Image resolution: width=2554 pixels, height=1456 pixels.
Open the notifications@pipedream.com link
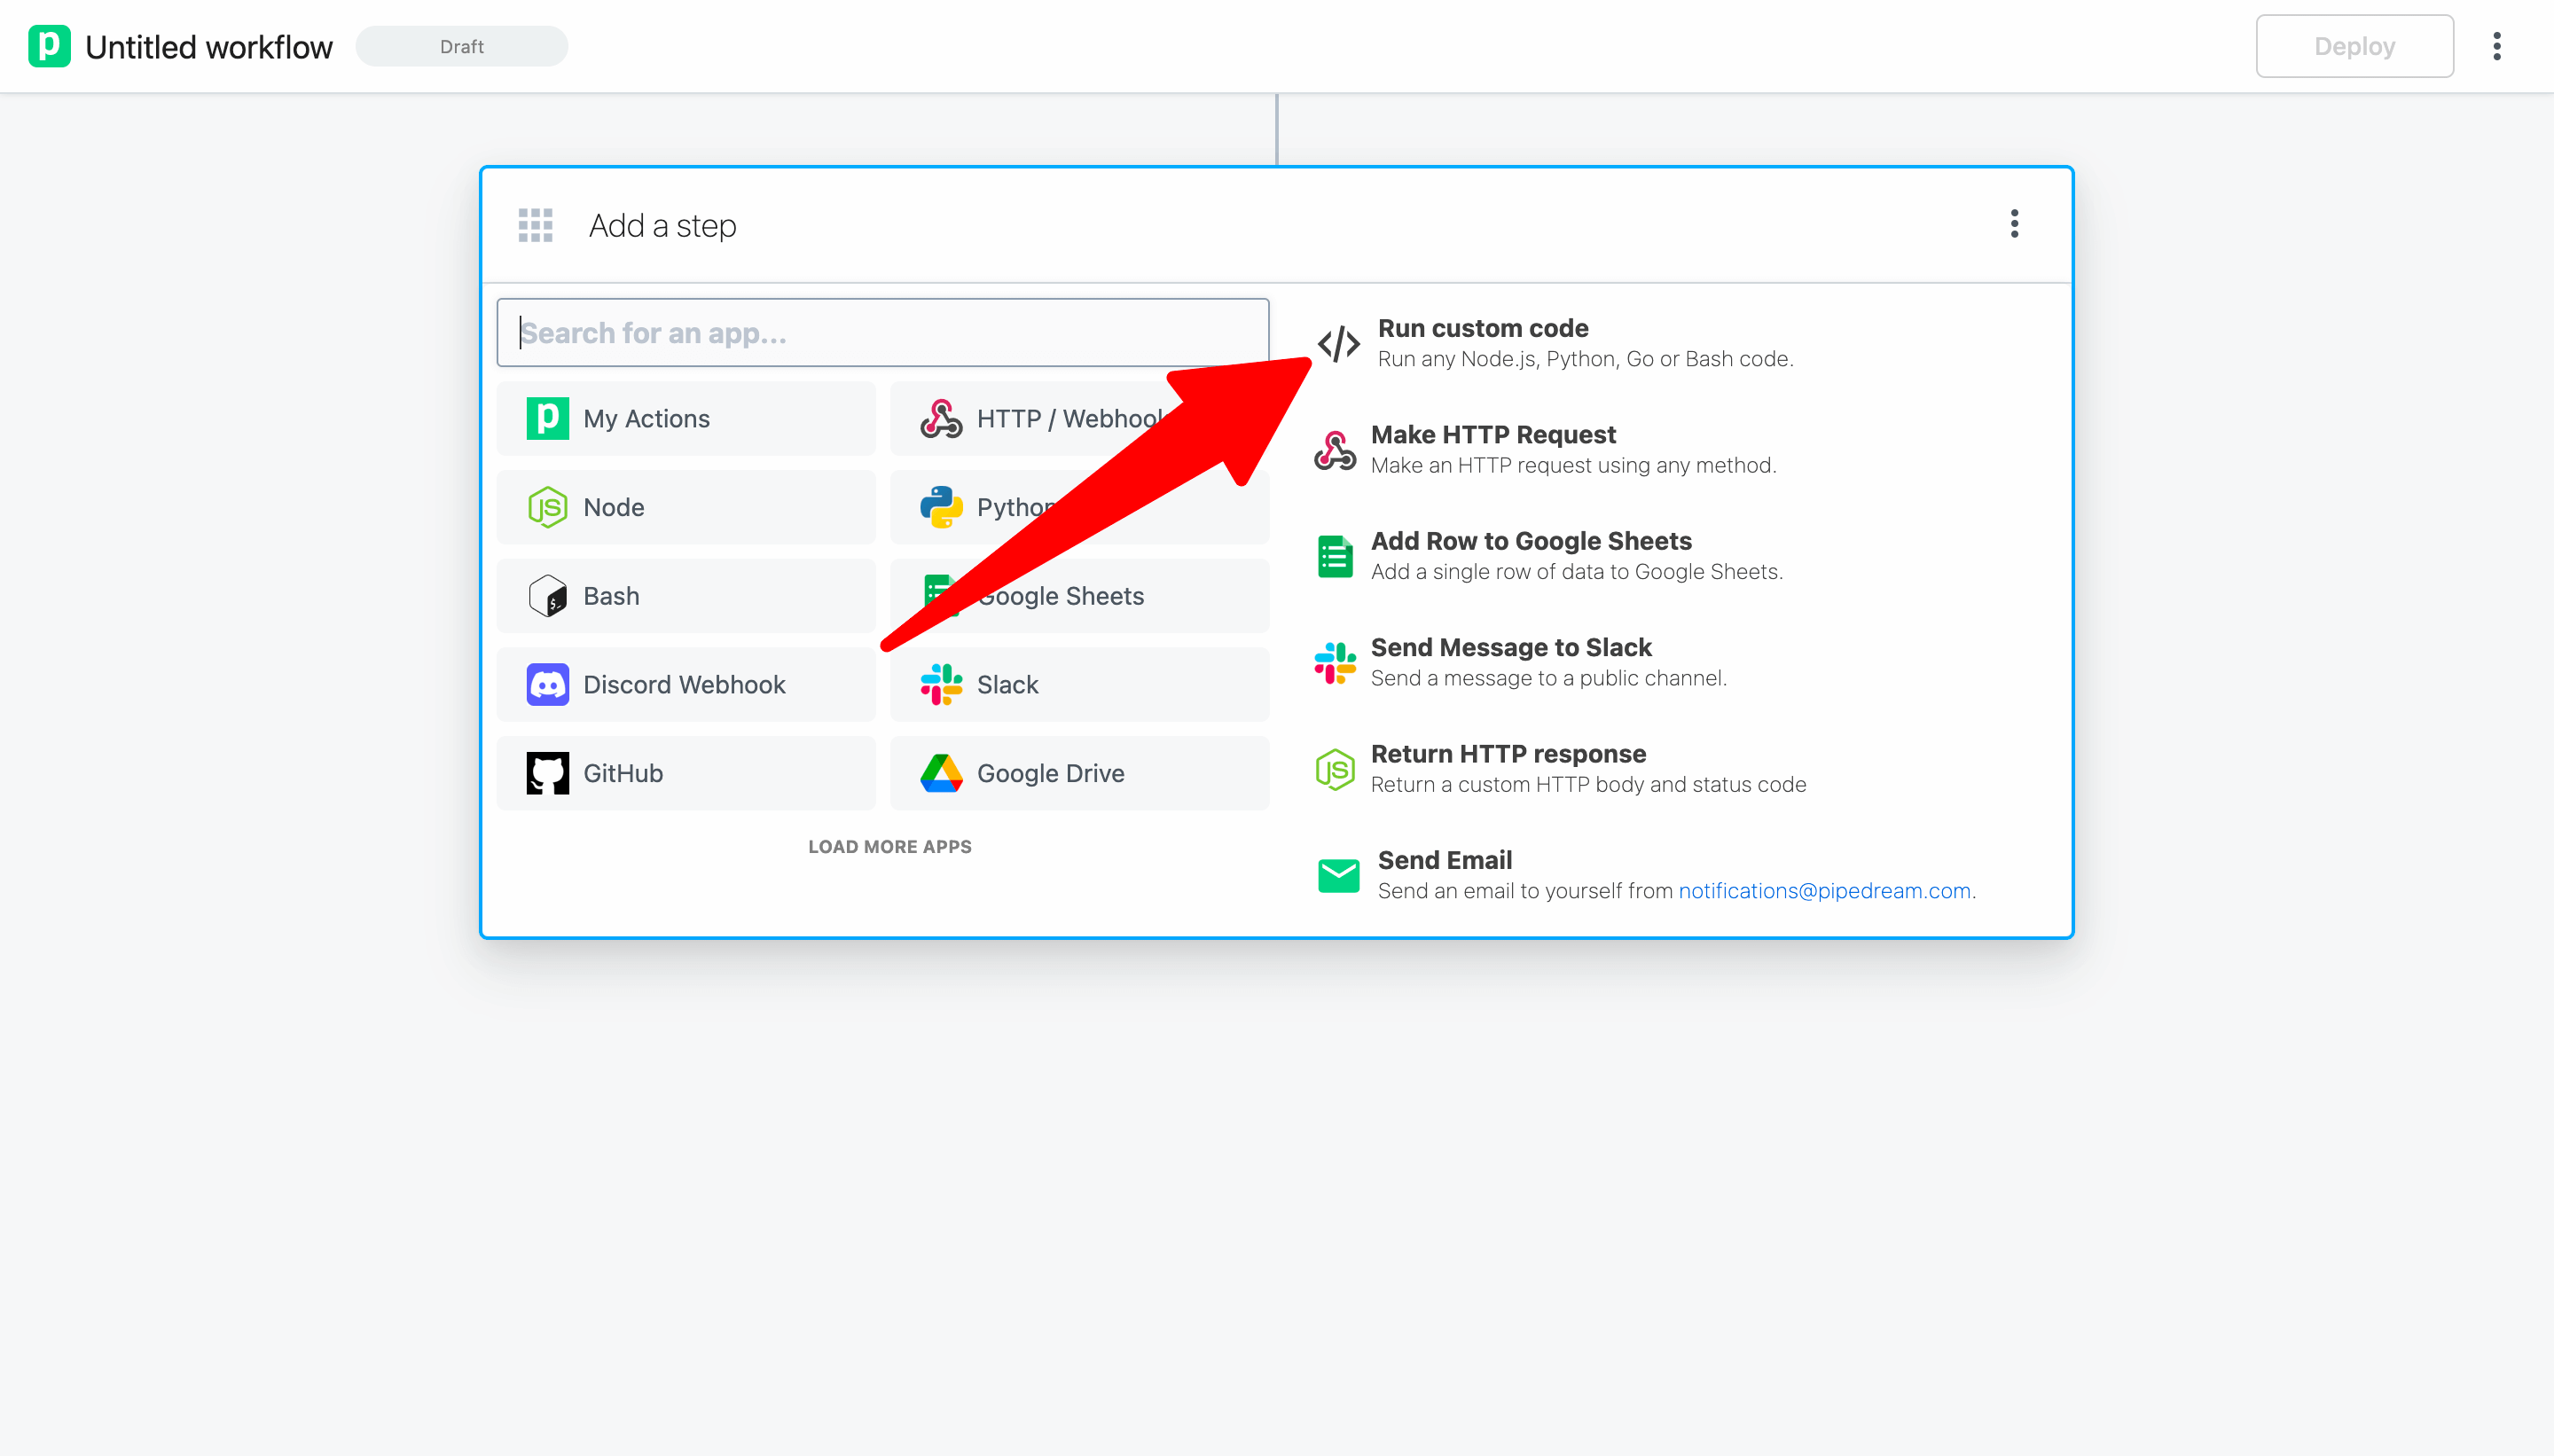[x=1824, y=891]
